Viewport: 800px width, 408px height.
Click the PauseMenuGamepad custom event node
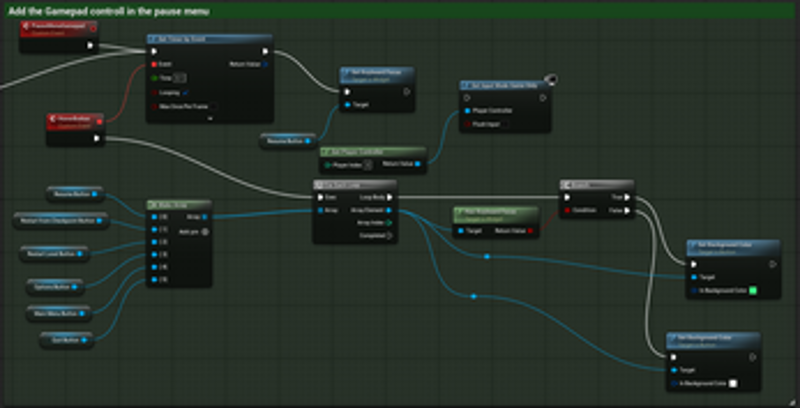[x=55, y=27]
